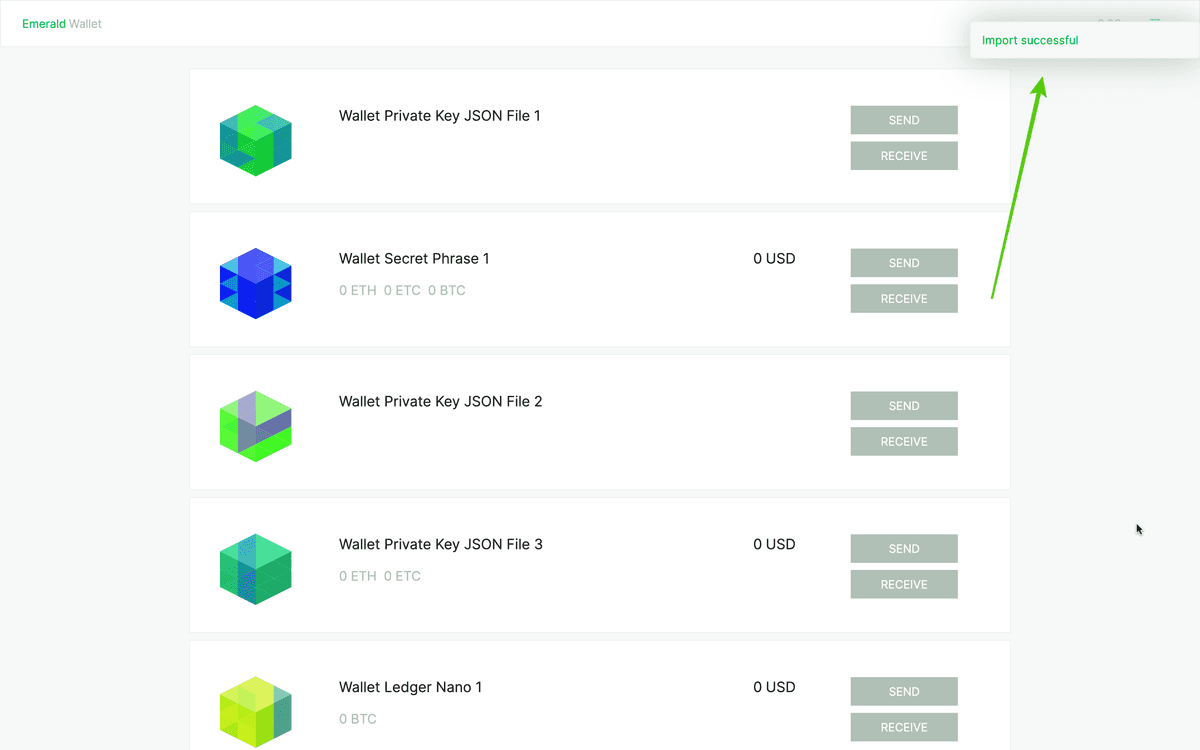Viewport: 1200px width, 750px height.
Task: Open the yellow-green Wallet Ledger Nano 1 icon
Action: click(255, 711)
